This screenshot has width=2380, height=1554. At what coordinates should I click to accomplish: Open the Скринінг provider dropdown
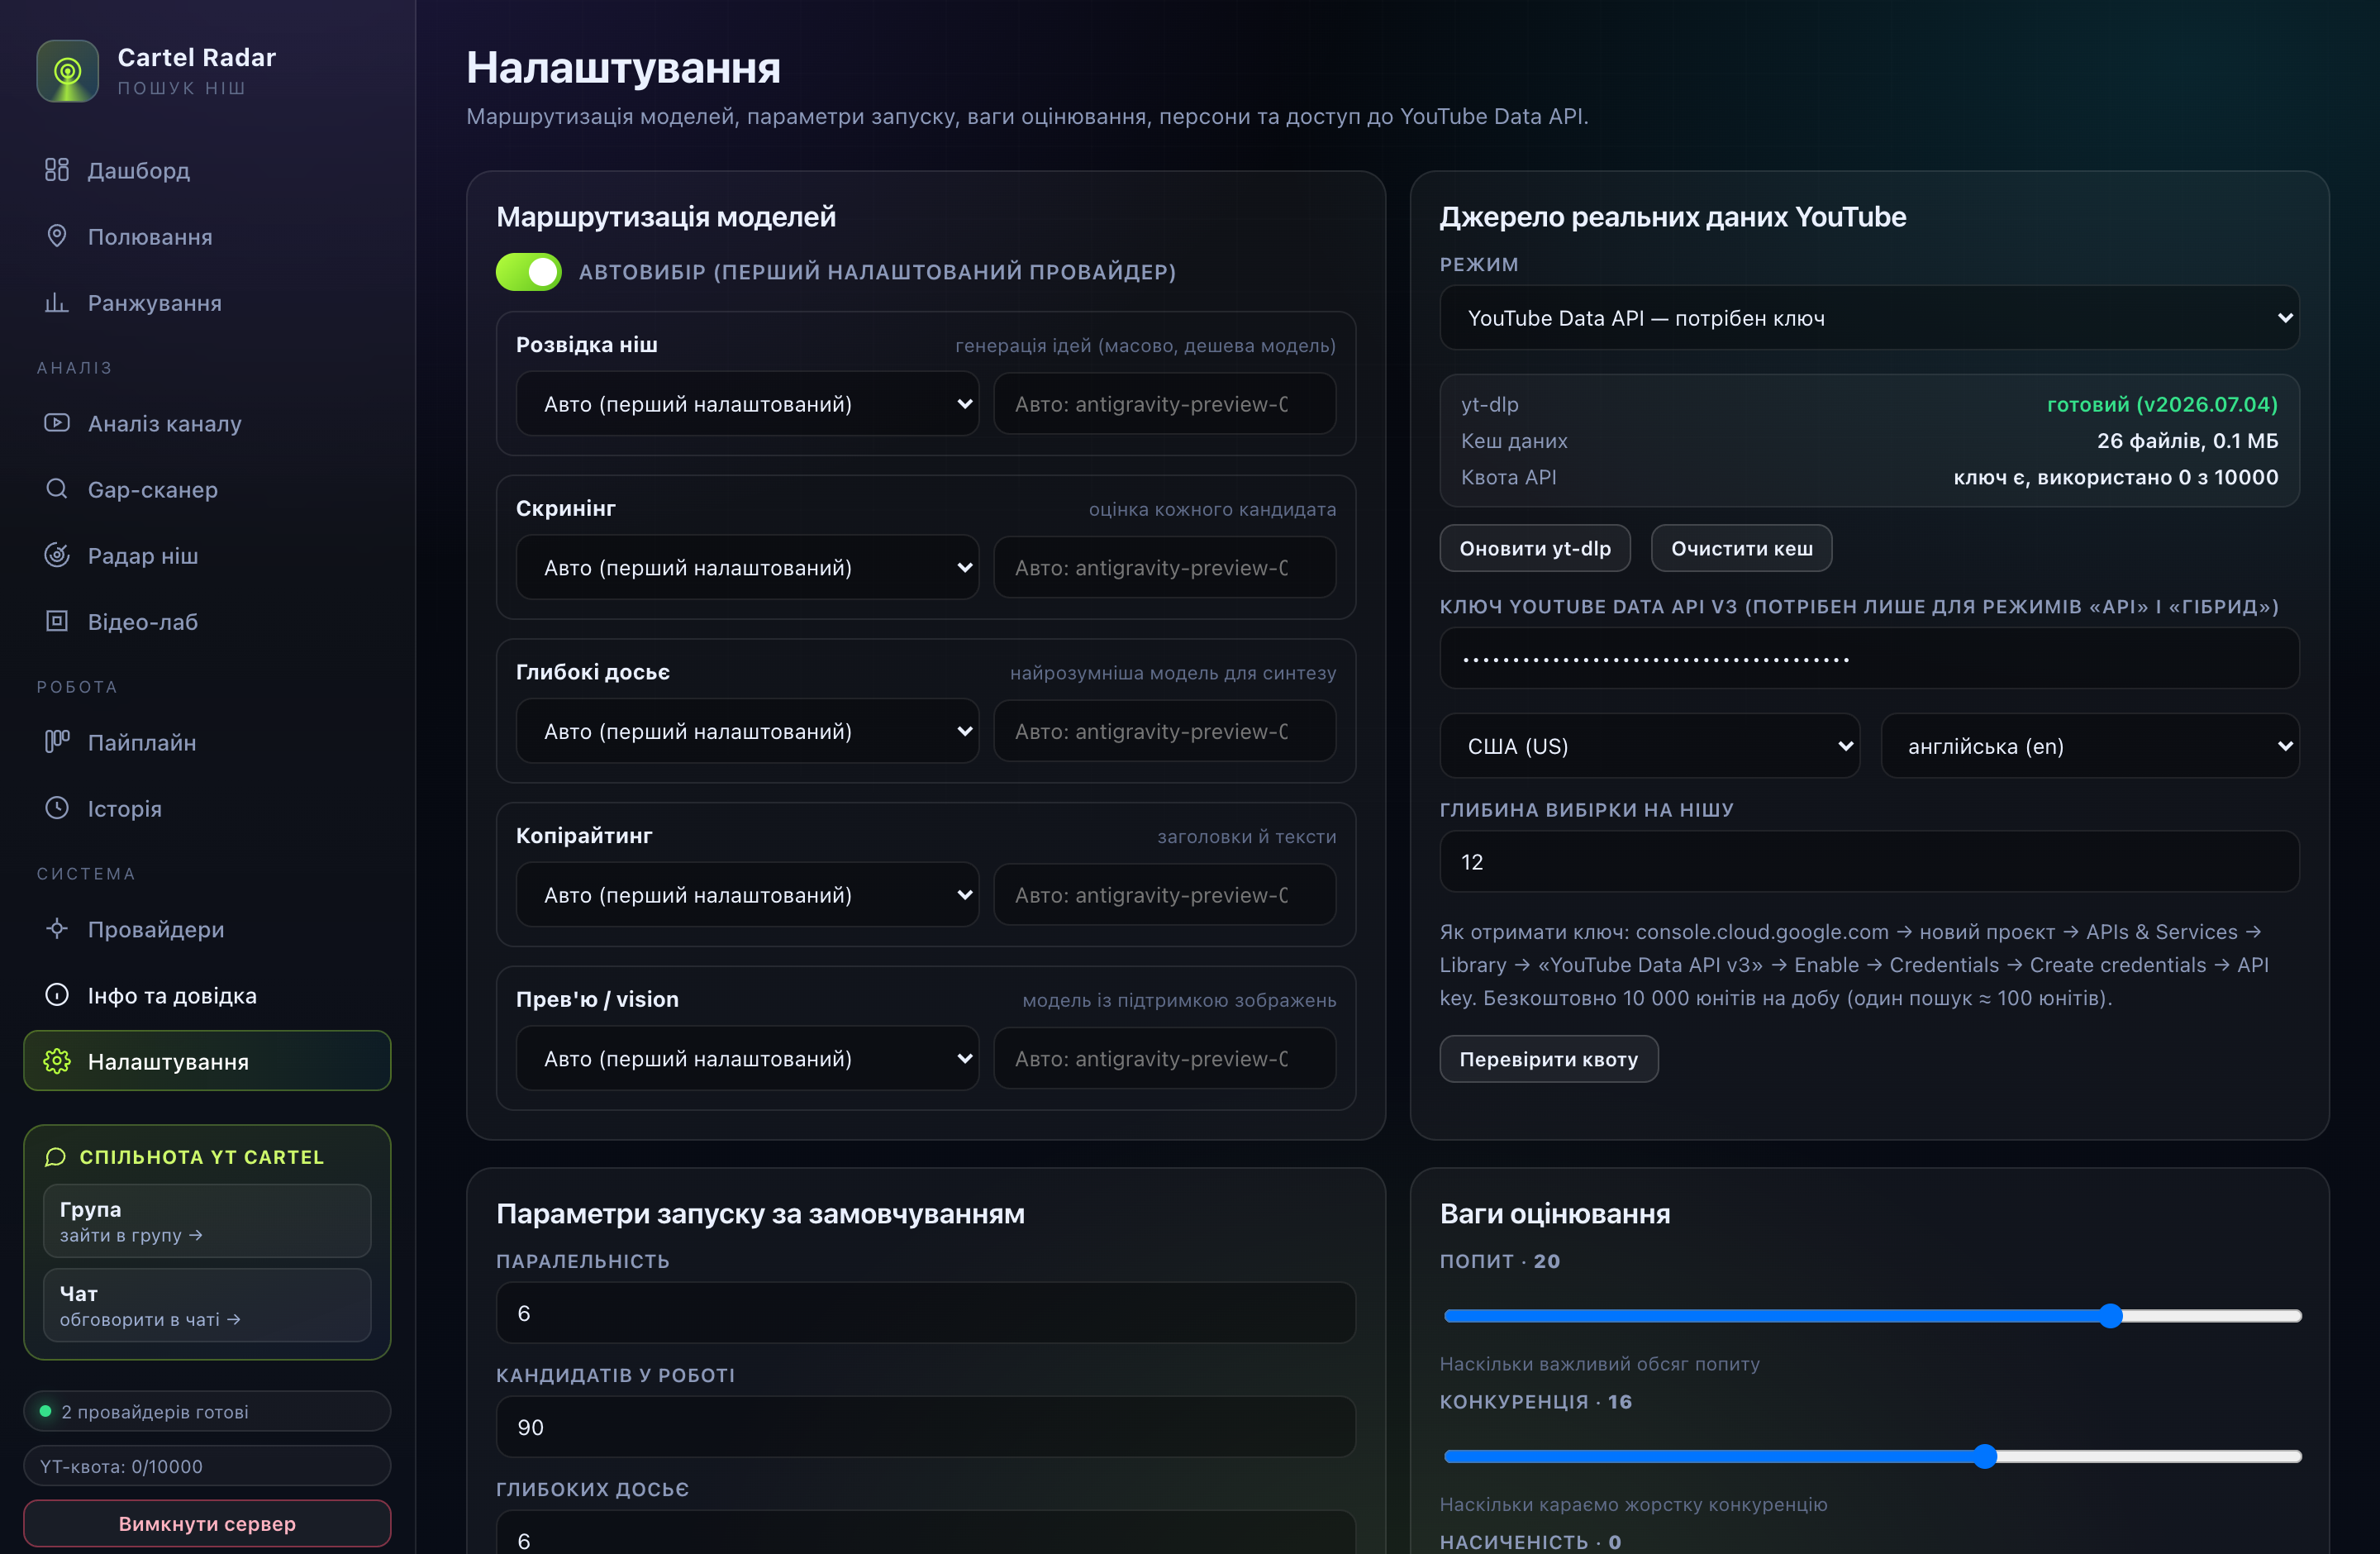[x=747, y=568]
